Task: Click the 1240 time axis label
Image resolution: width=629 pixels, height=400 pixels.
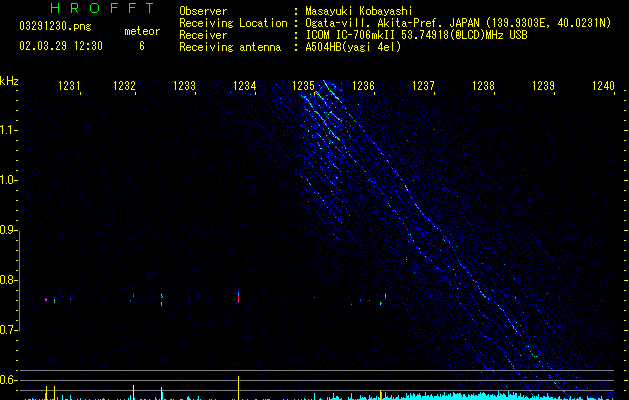Action: click(603, 86)
